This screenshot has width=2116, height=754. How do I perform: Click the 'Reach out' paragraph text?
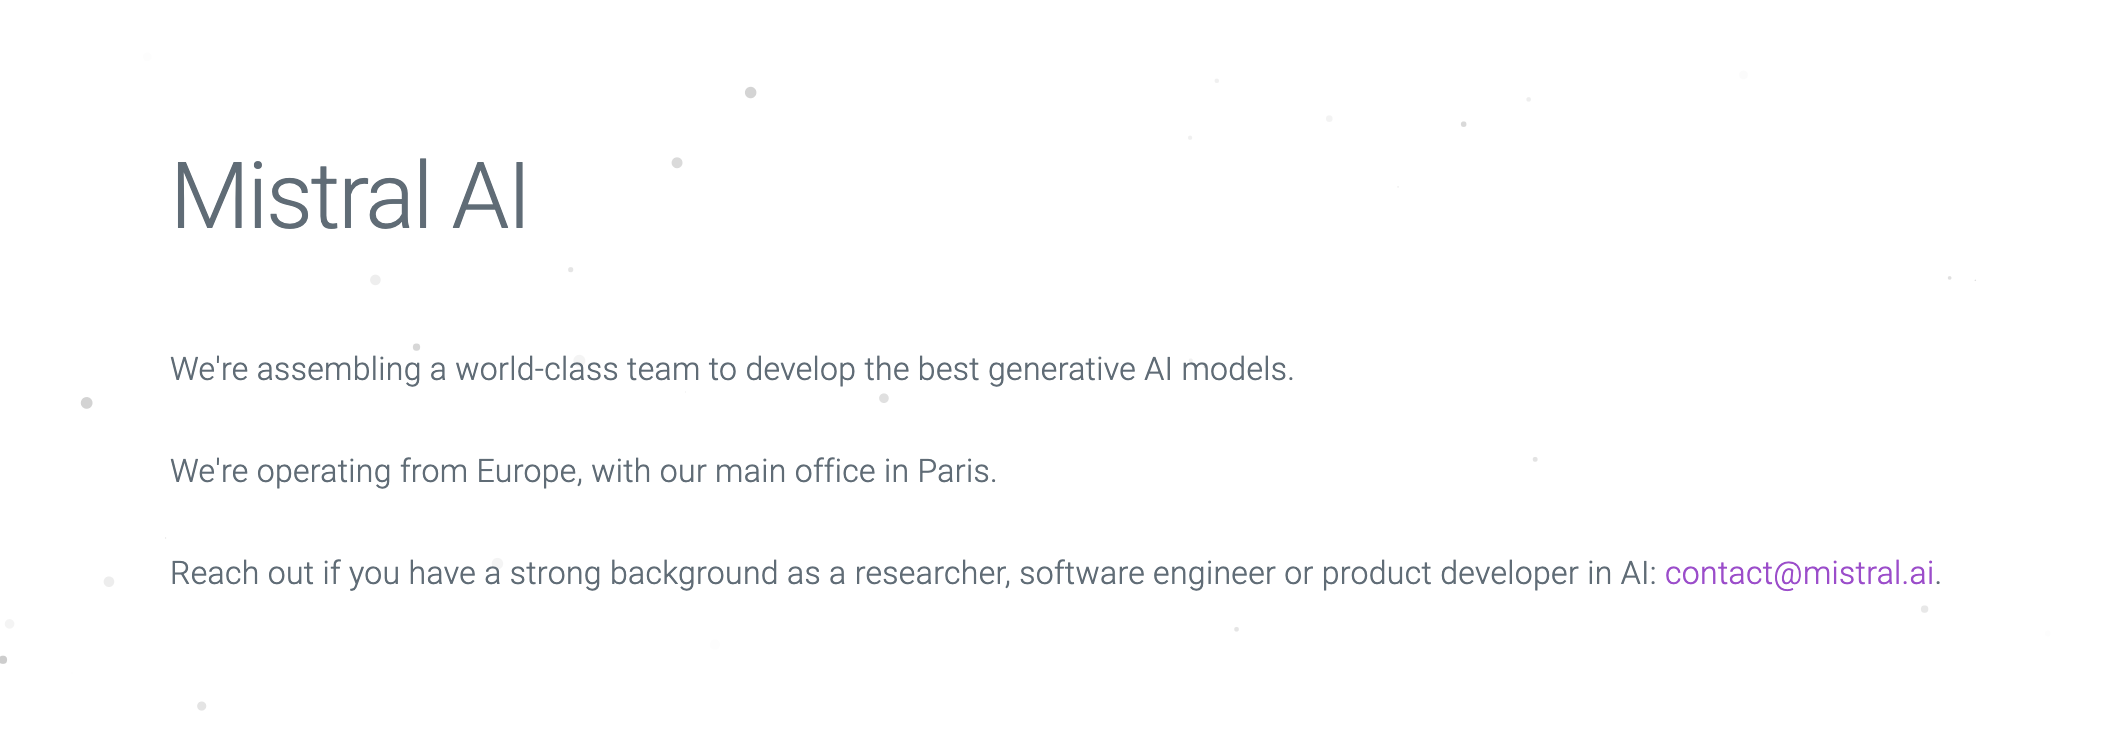1055,573
